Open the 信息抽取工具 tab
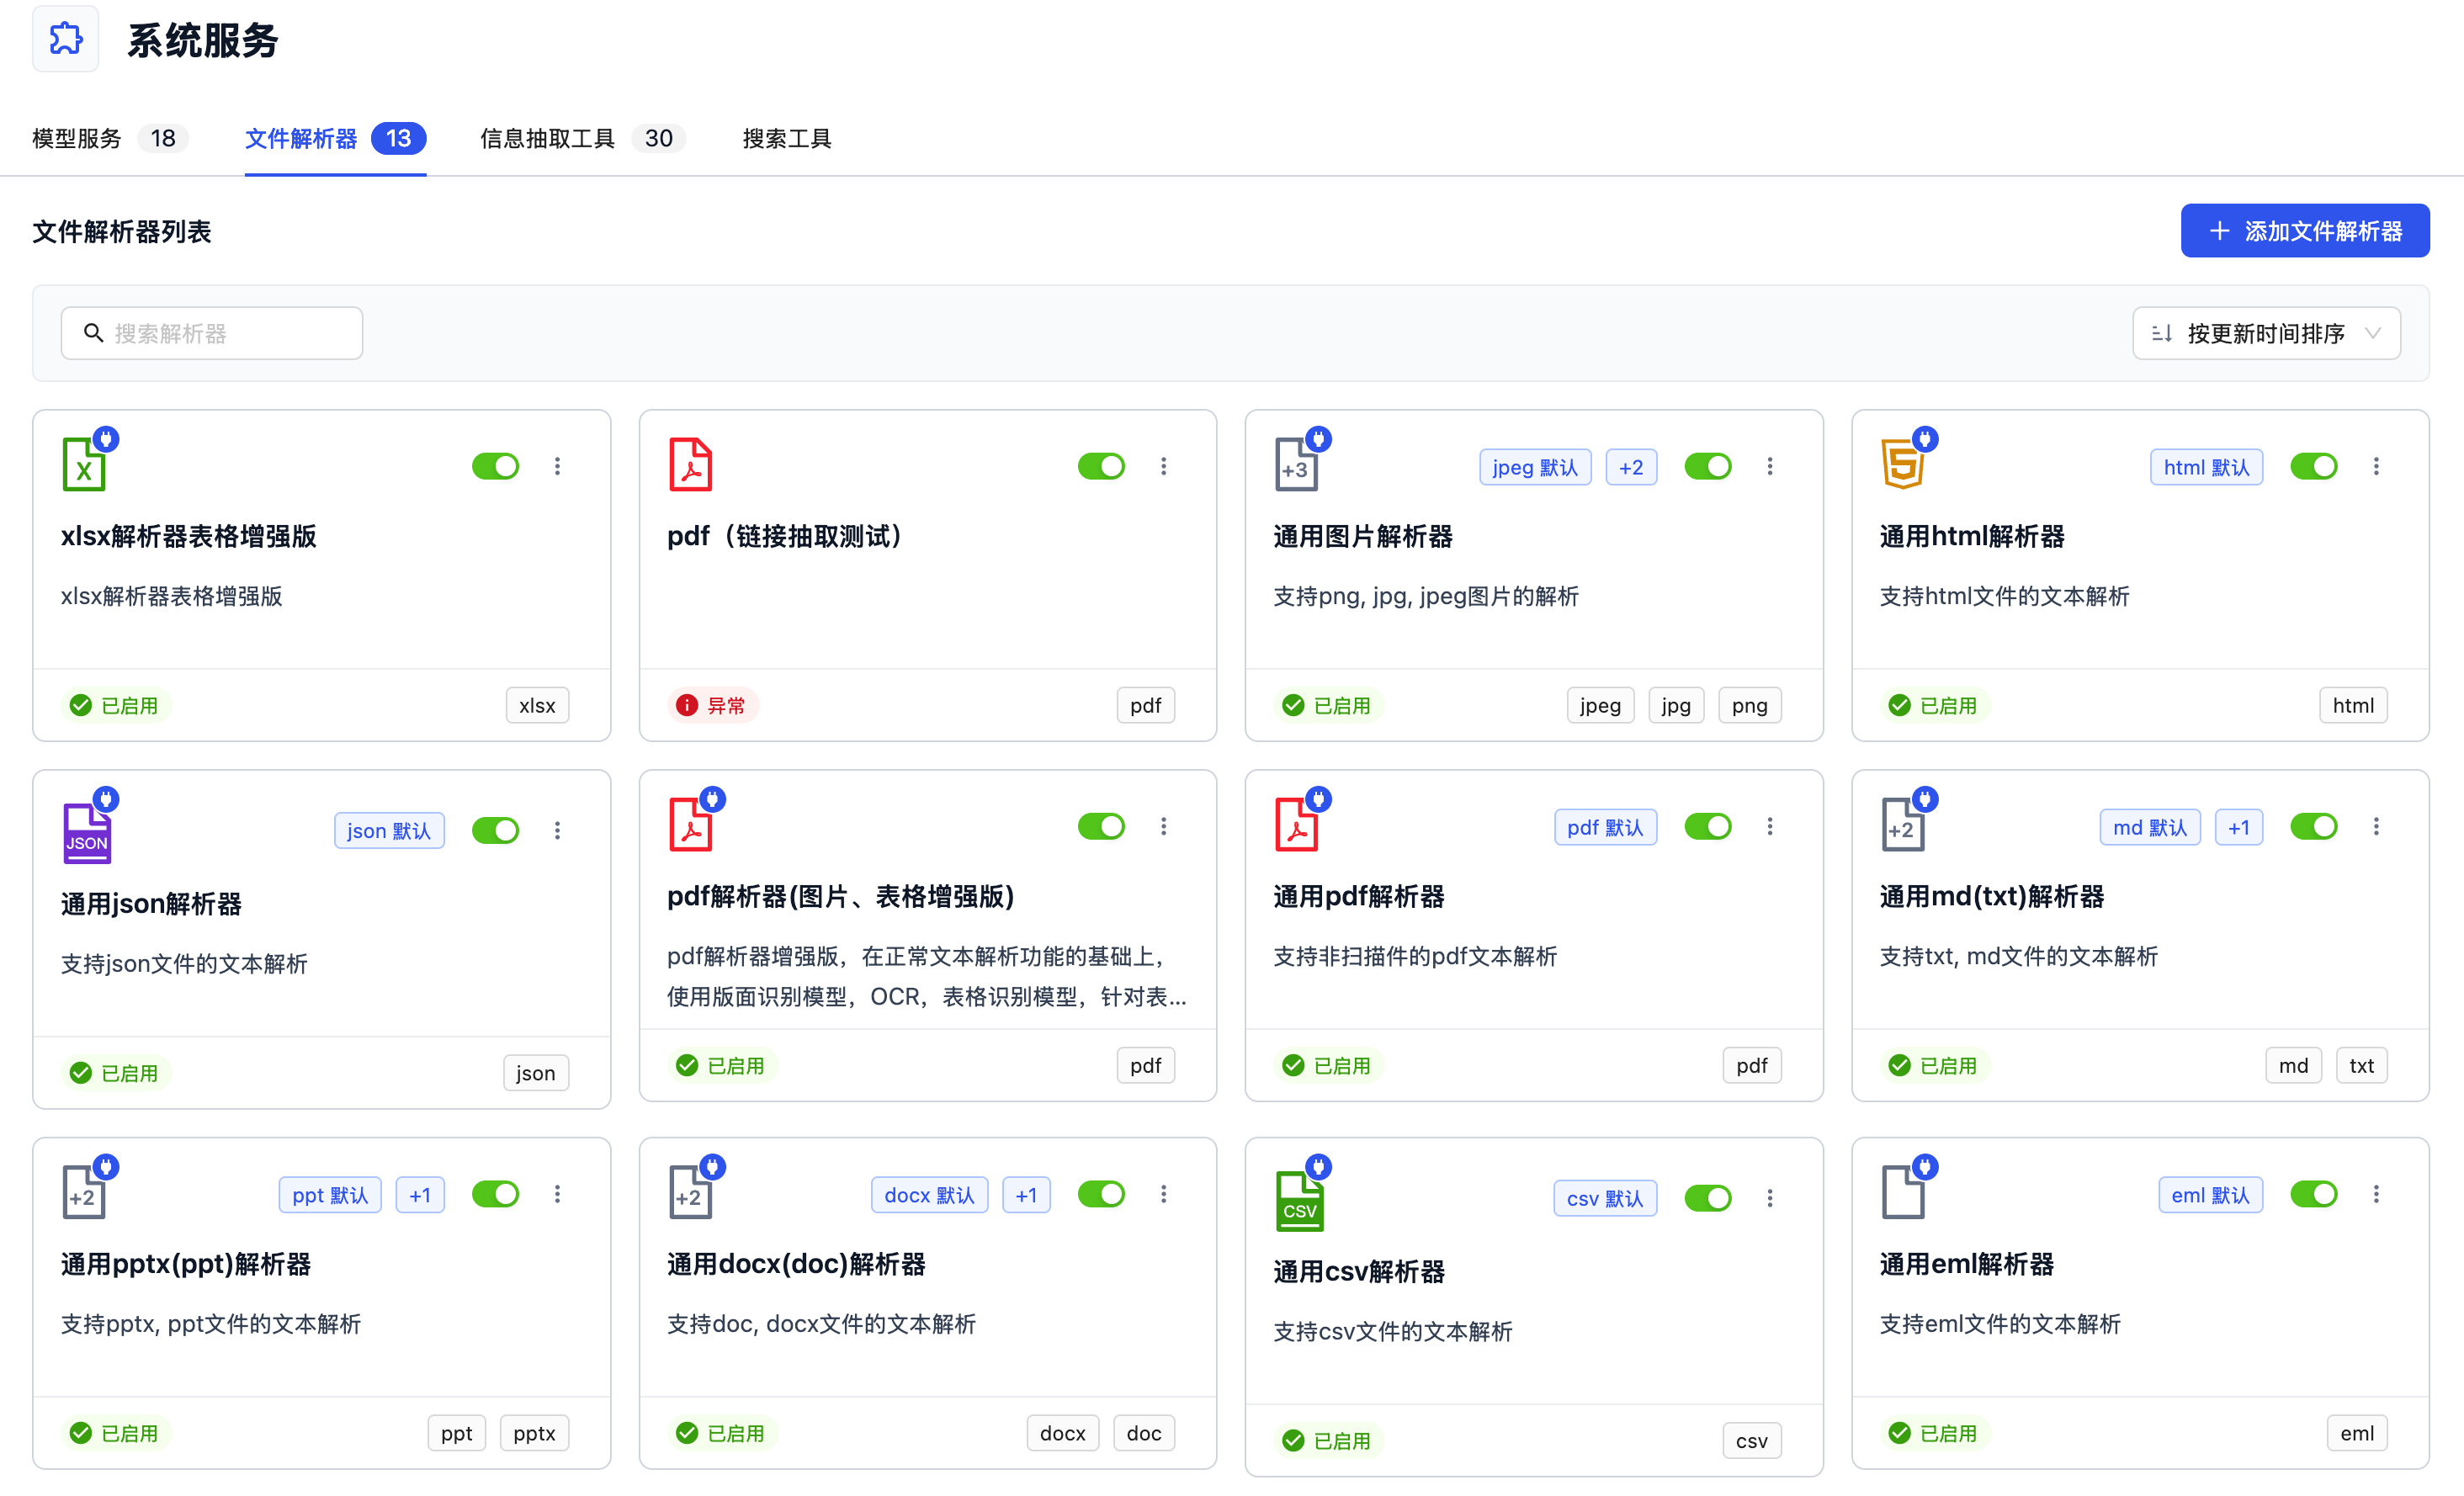This screenshot has width=2464, height=1496. tap(547, 138)
